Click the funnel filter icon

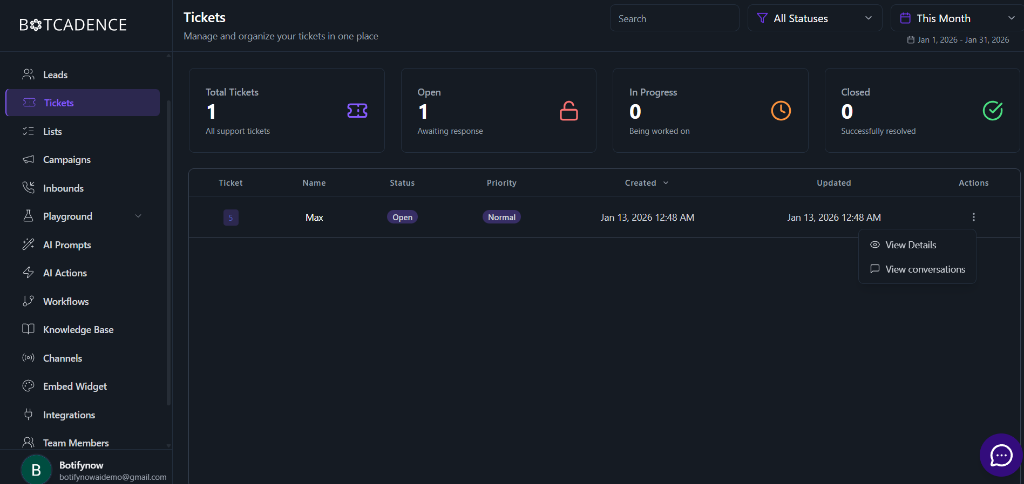(761, 18)
